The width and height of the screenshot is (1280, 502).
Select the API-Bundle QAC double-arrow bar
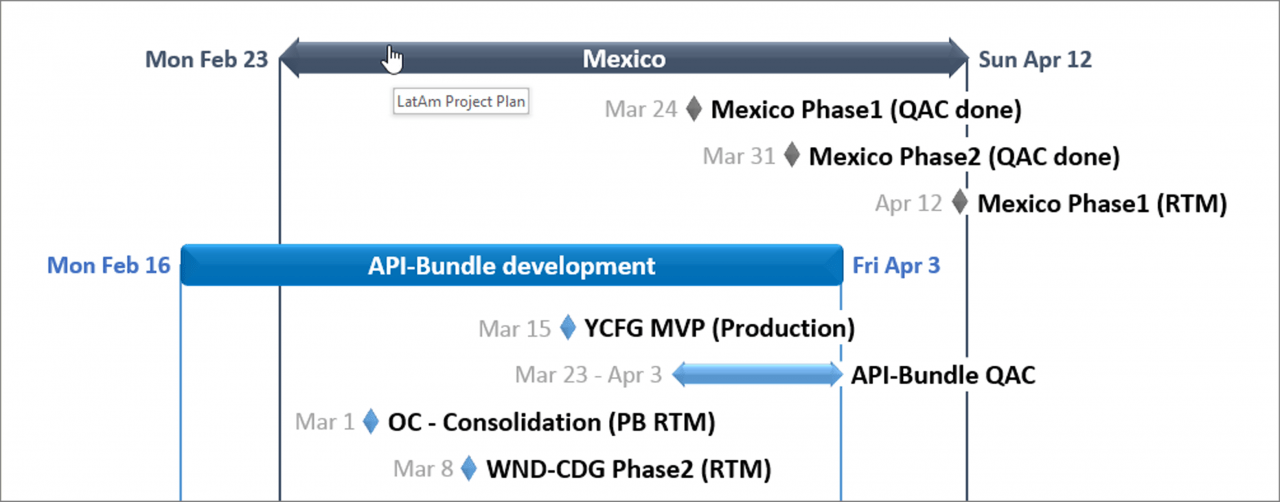(757, 375)
